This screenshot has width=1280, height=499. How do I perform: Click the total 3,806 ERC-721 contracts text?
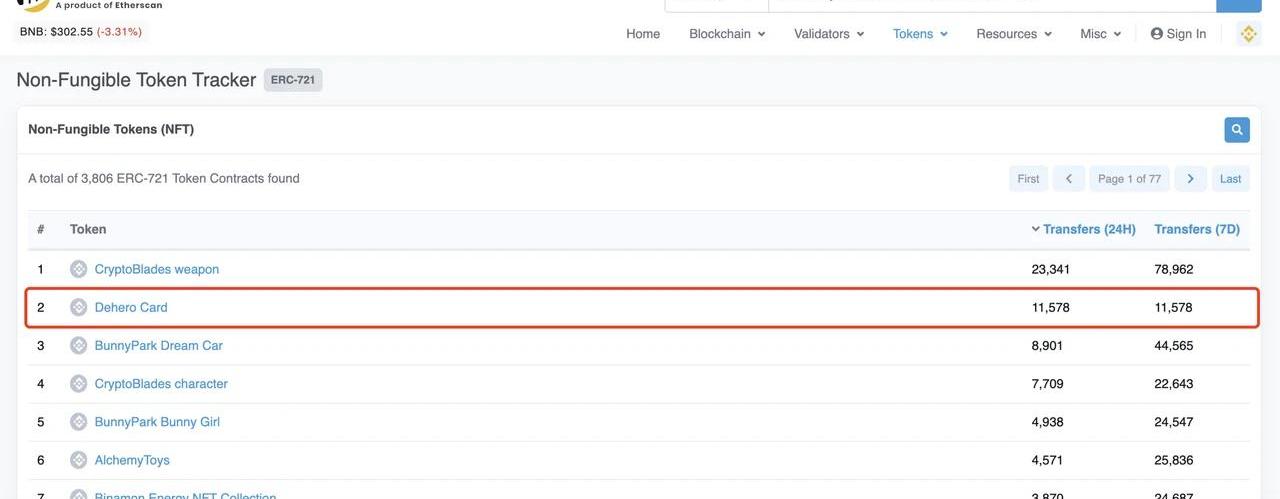pyautogui.click(x=164, y=178)
